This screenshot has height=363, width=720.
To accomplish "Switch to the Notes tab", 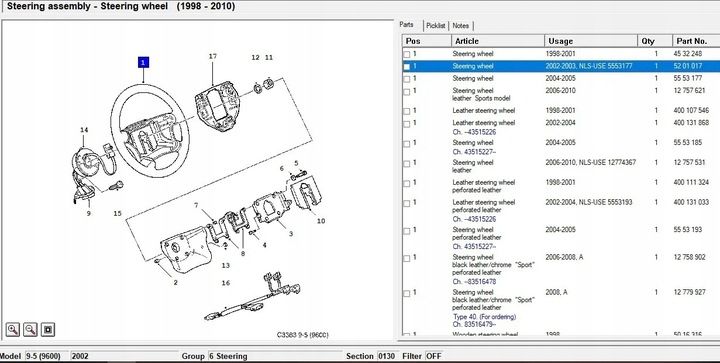I will click(x=461, y=26).
